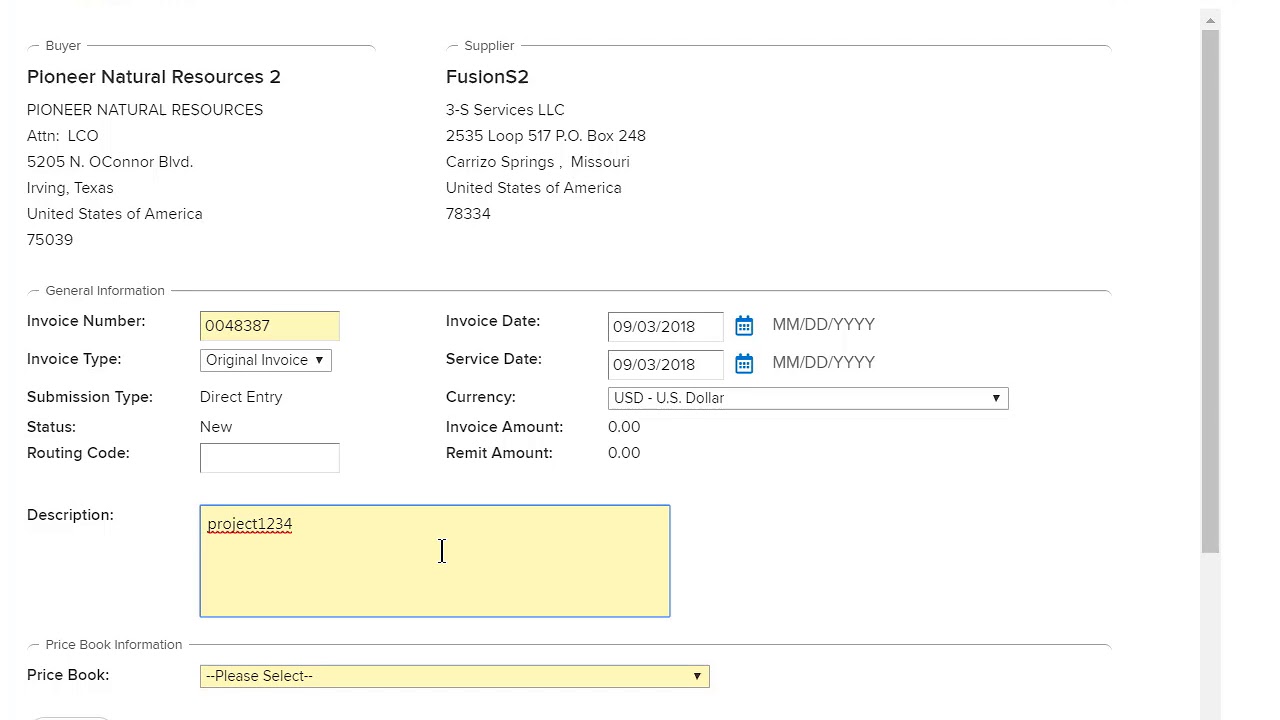Click the empty Routing Code field
Image resolution: width=1280 pixels, height=720 pixels.
[x=270, y=458]
